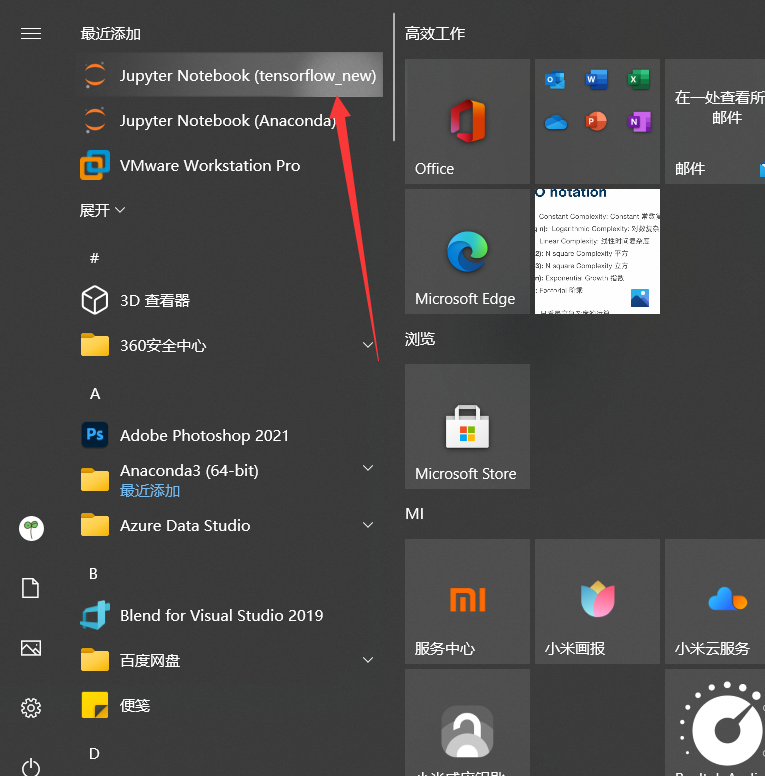Open the hamburger menu at top of Start

[31, 34]
